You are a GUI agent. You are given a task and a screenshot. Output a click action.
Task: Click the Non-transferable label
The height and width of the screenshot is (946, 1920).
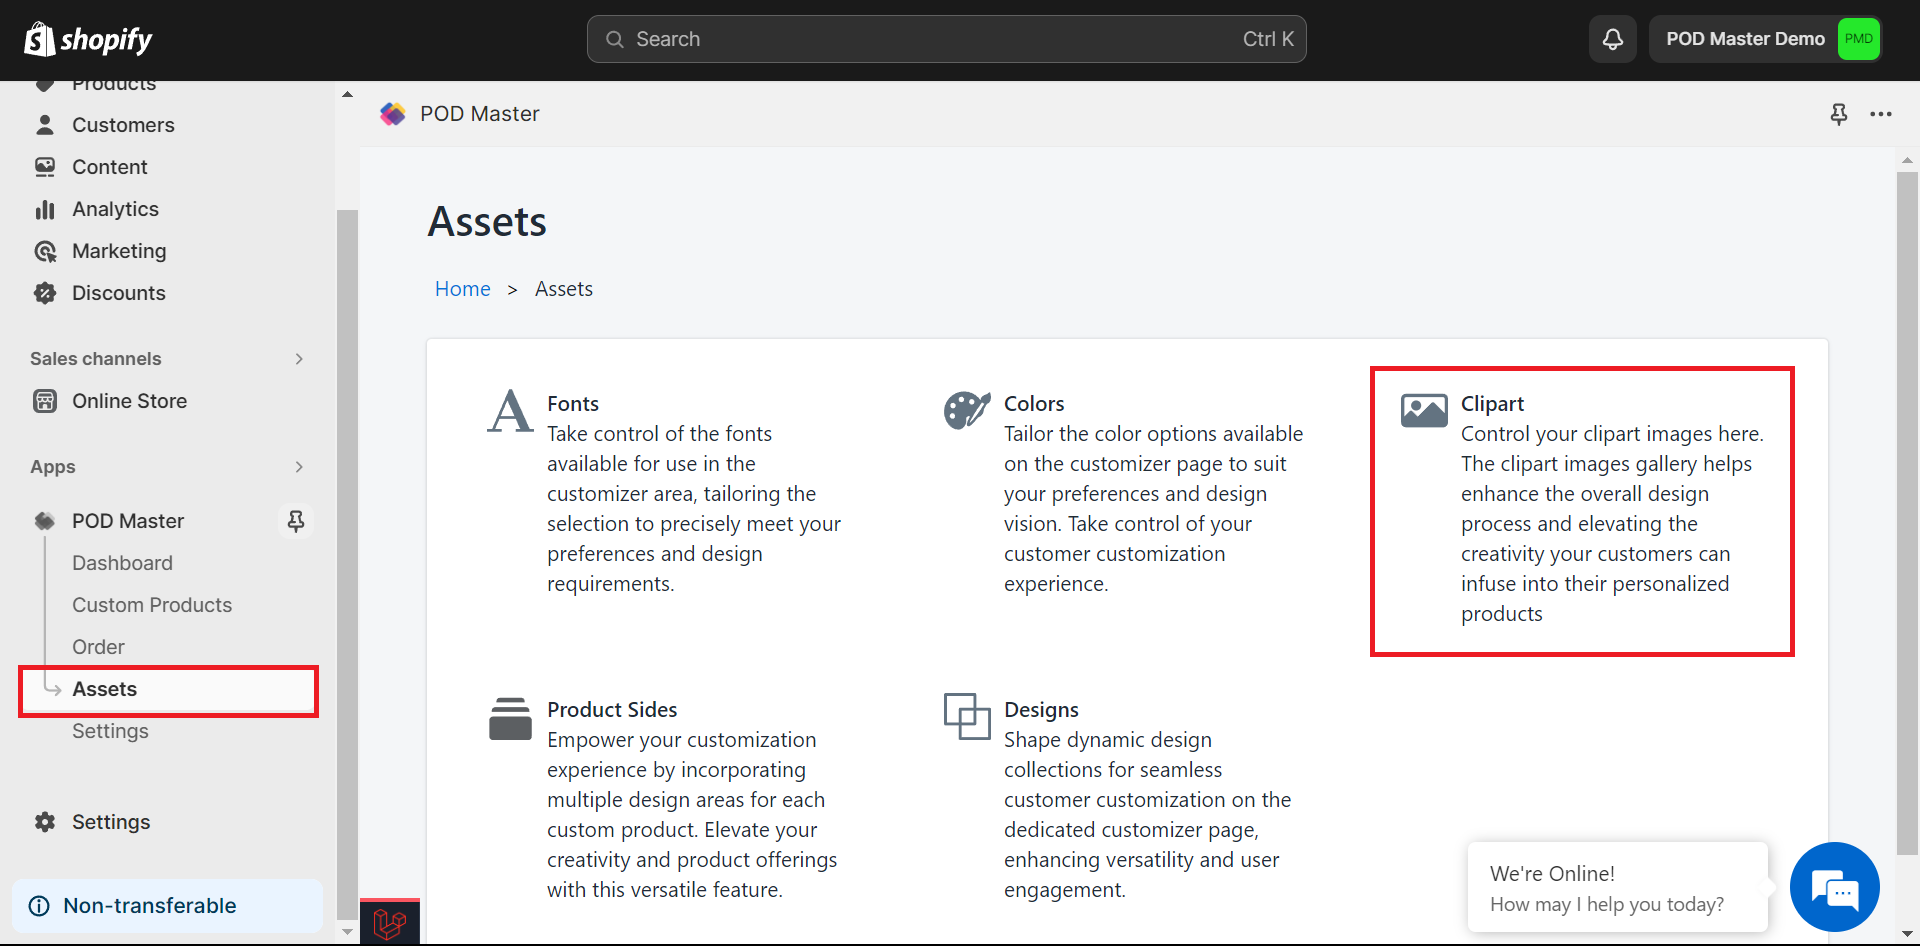click(x=150, y=906)
